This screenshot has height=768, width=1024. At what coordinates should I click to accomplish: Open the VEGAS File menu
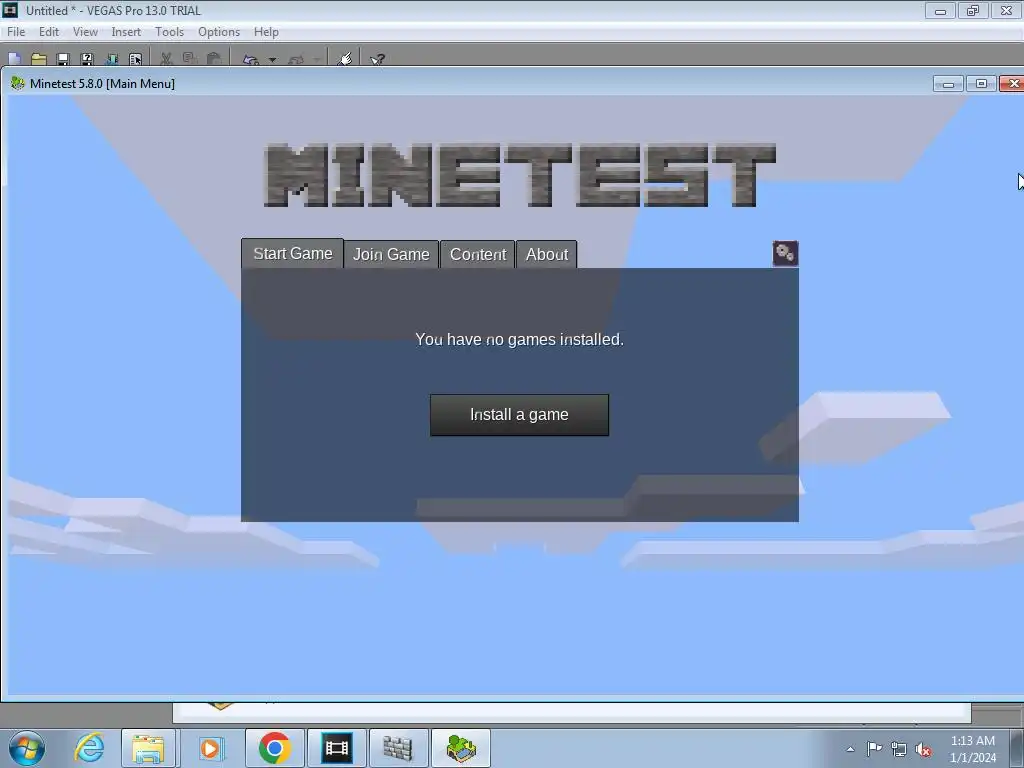16,31
